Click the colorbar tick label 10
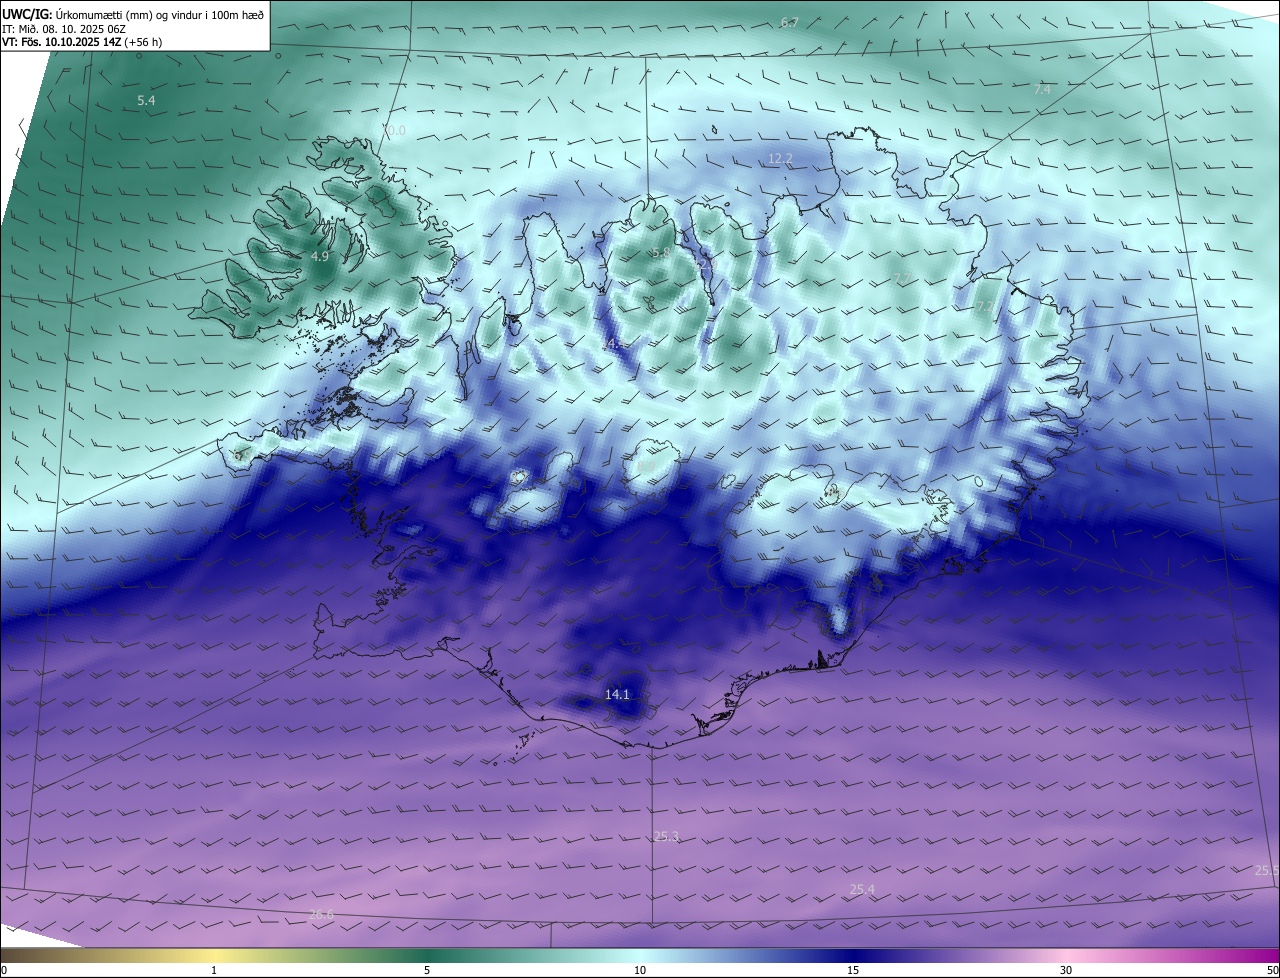Screen dimensions: 1280x978 point(640,970)
